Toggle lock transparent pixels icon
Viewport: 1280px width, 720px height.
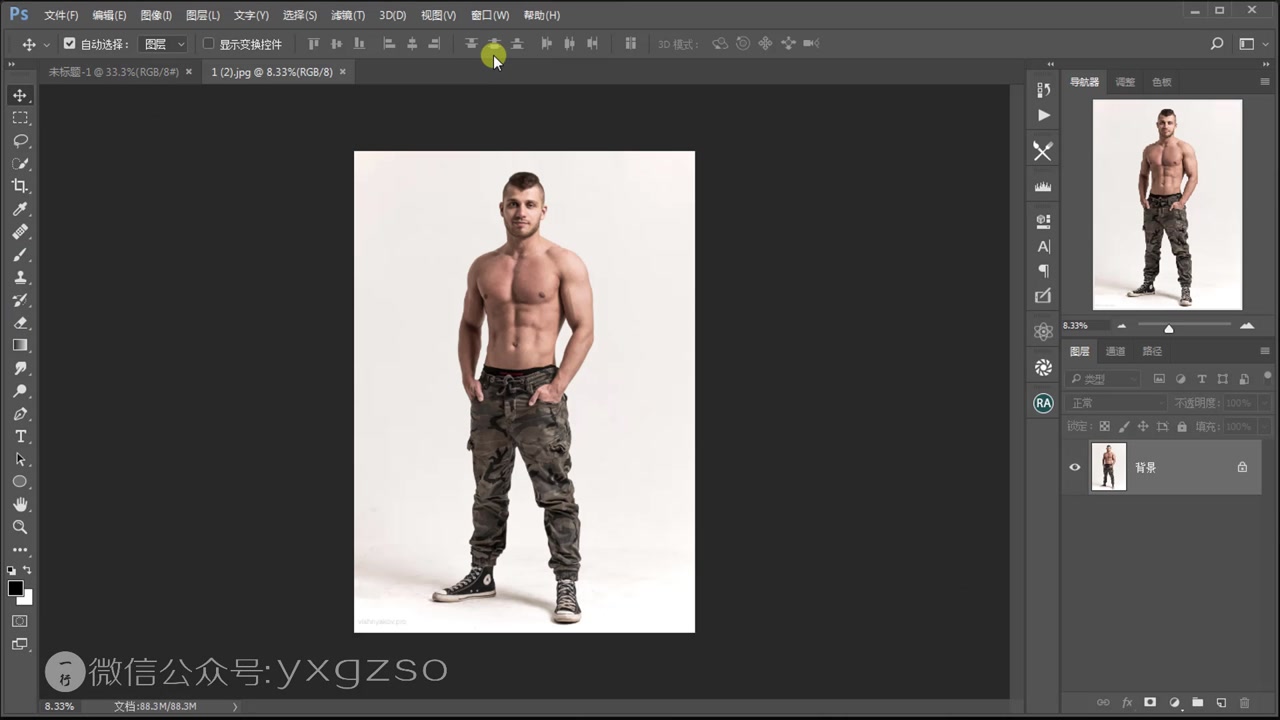pyautogui.click(x=1105, y=427)
